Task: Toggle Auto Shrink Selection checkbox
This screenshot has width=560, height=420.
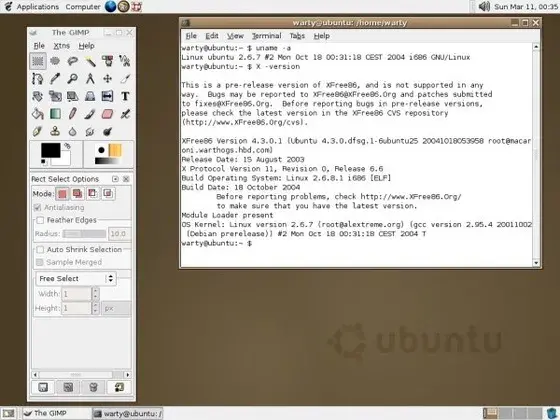Action: (x=40, y=249)
